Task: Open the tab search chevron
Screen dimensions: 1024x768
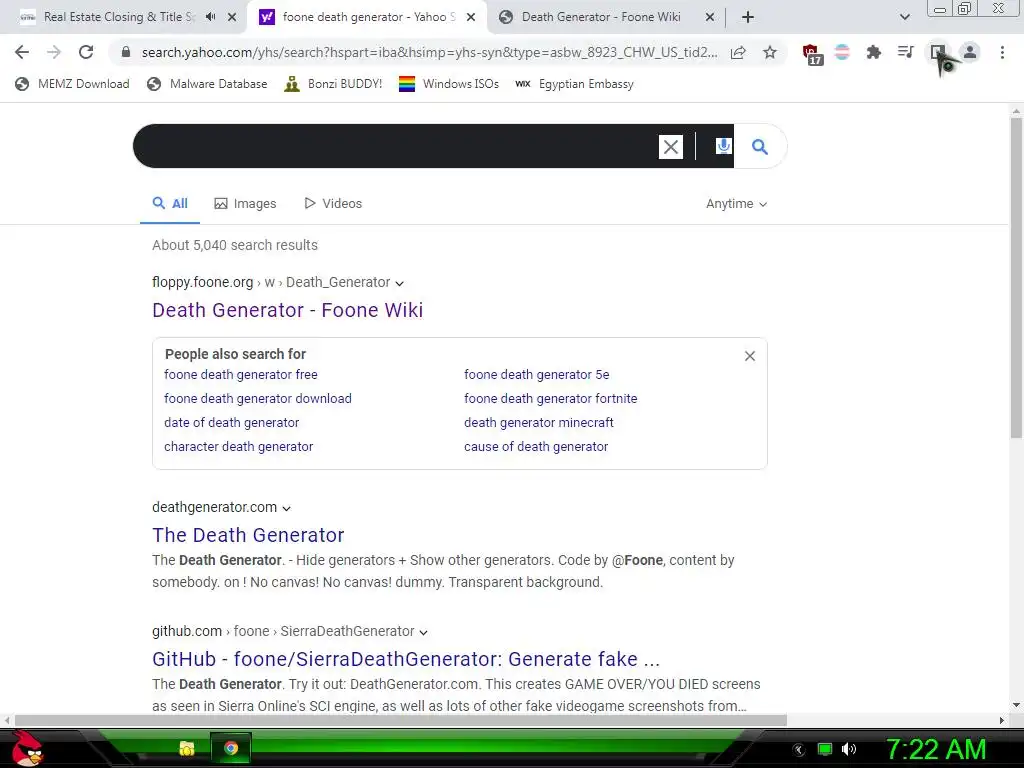Action: click(x=904, y=17)
